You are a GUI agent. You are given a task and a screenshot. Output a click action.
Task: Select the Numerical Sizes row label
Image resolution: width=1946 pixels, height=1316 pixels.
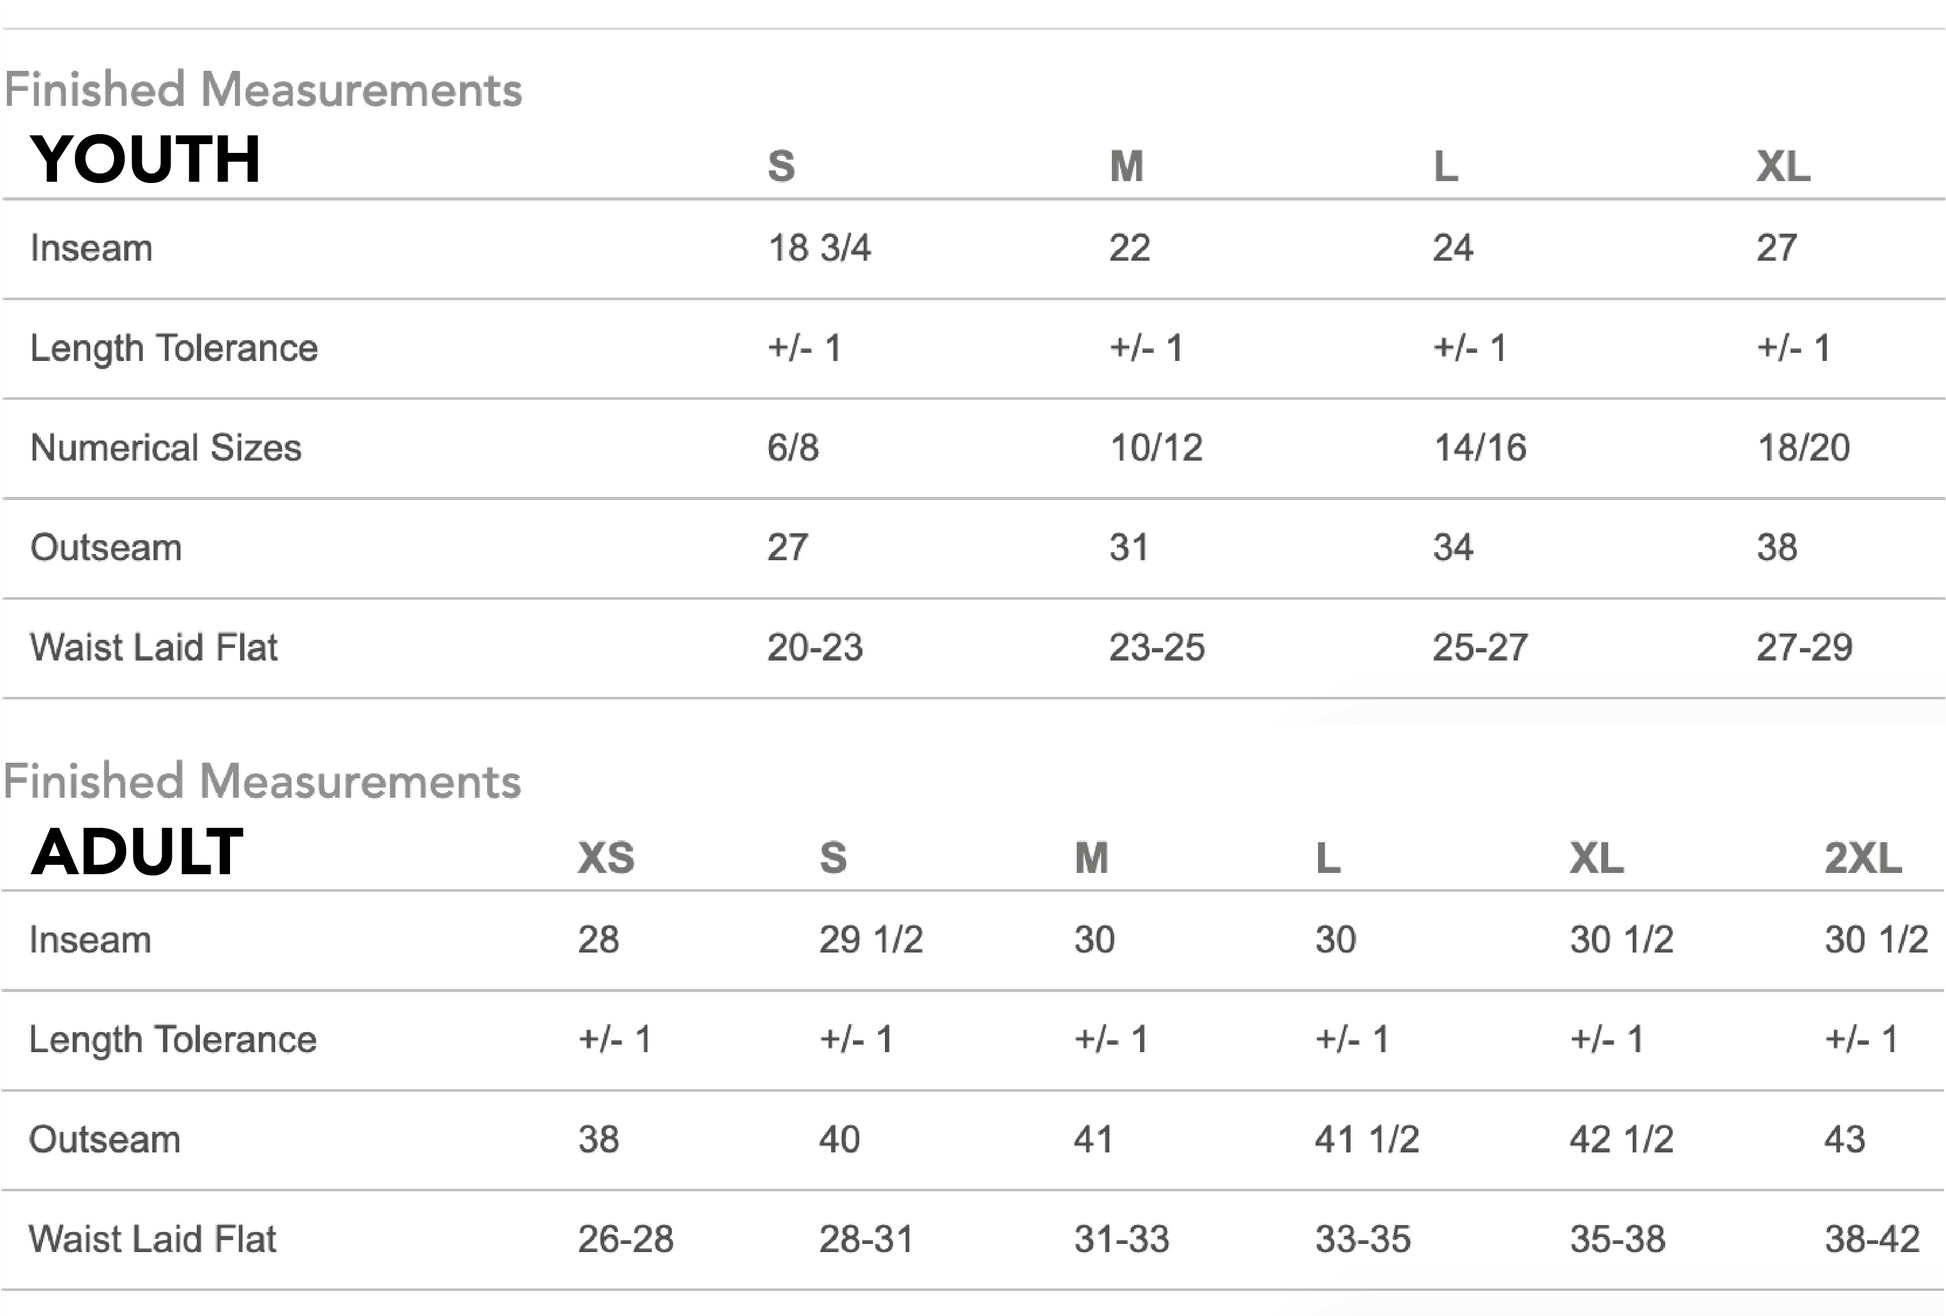166,448
